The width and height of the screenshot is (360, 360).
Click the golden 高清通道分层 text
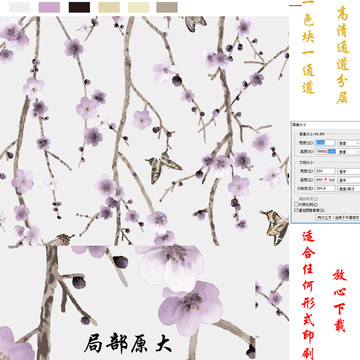pyautogui.click(x=343, y=55)
